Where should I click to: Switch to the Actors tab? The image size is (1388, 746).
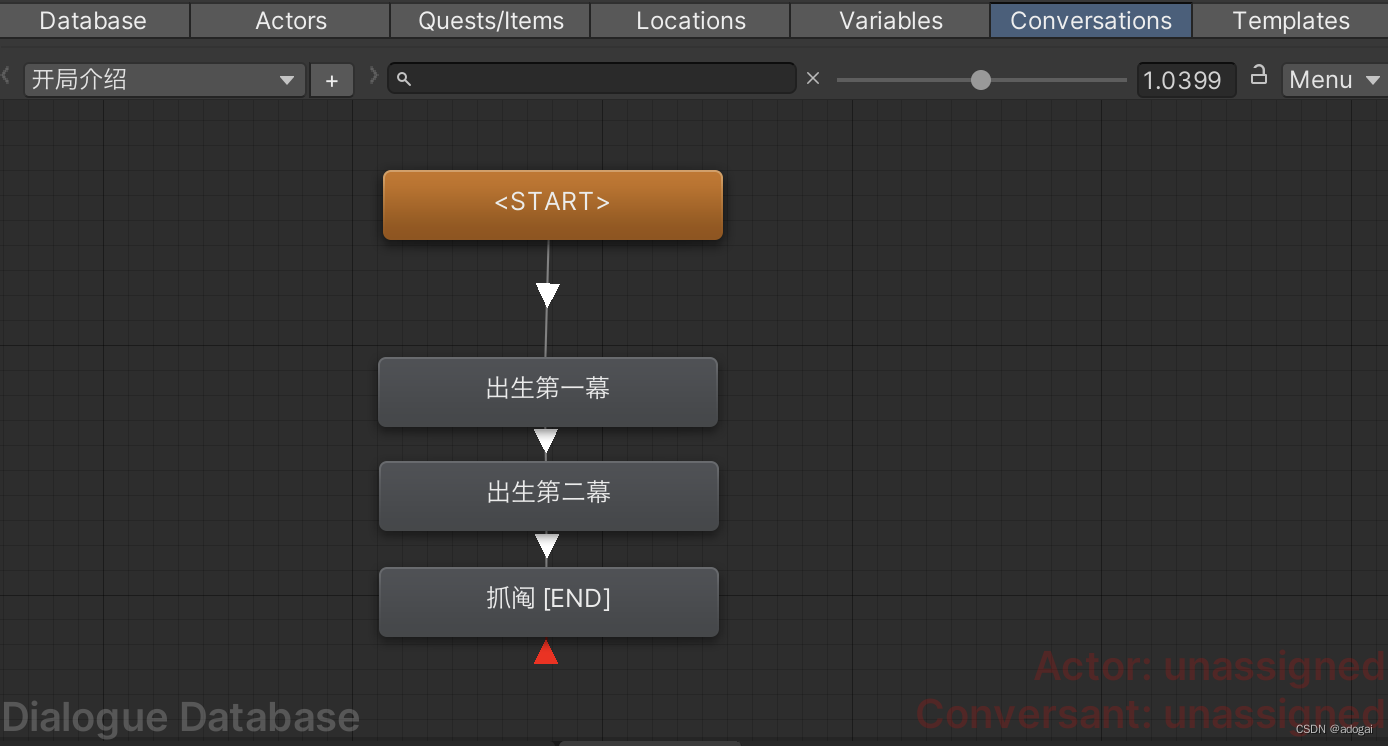coord(289,20)
